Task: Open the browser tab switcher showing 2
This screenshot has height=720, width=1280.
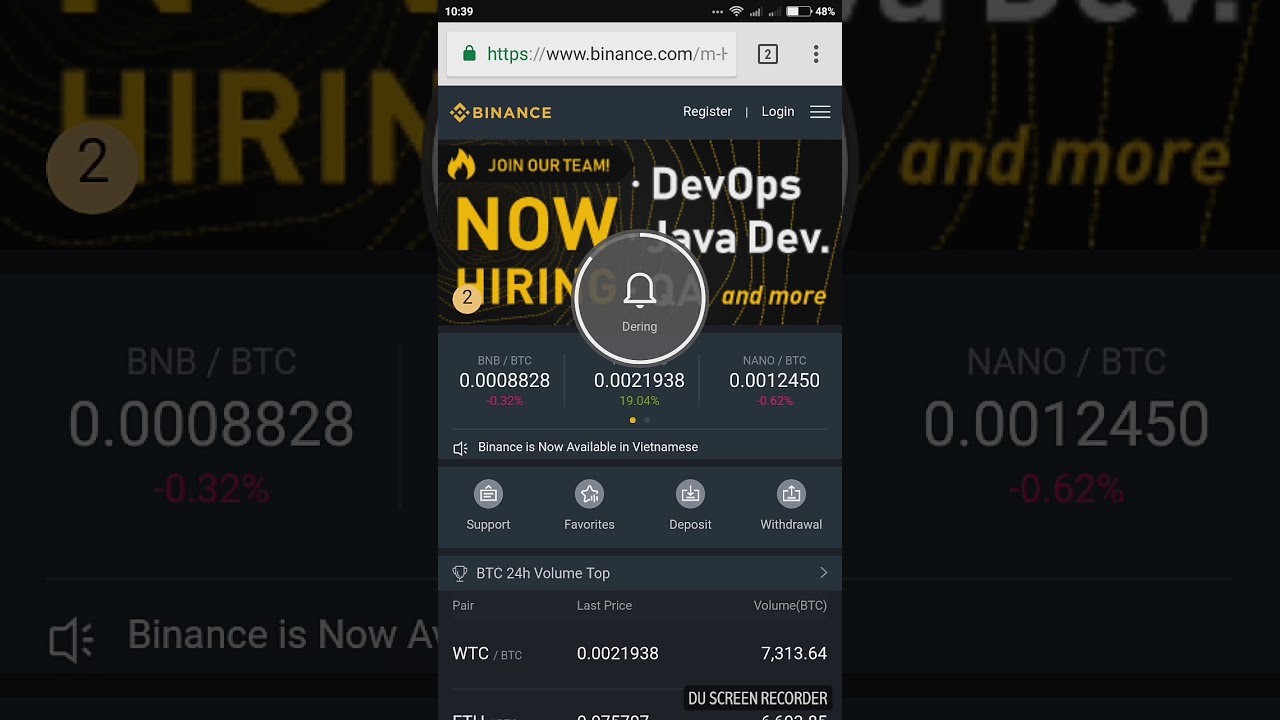Action: pos(768,54)
